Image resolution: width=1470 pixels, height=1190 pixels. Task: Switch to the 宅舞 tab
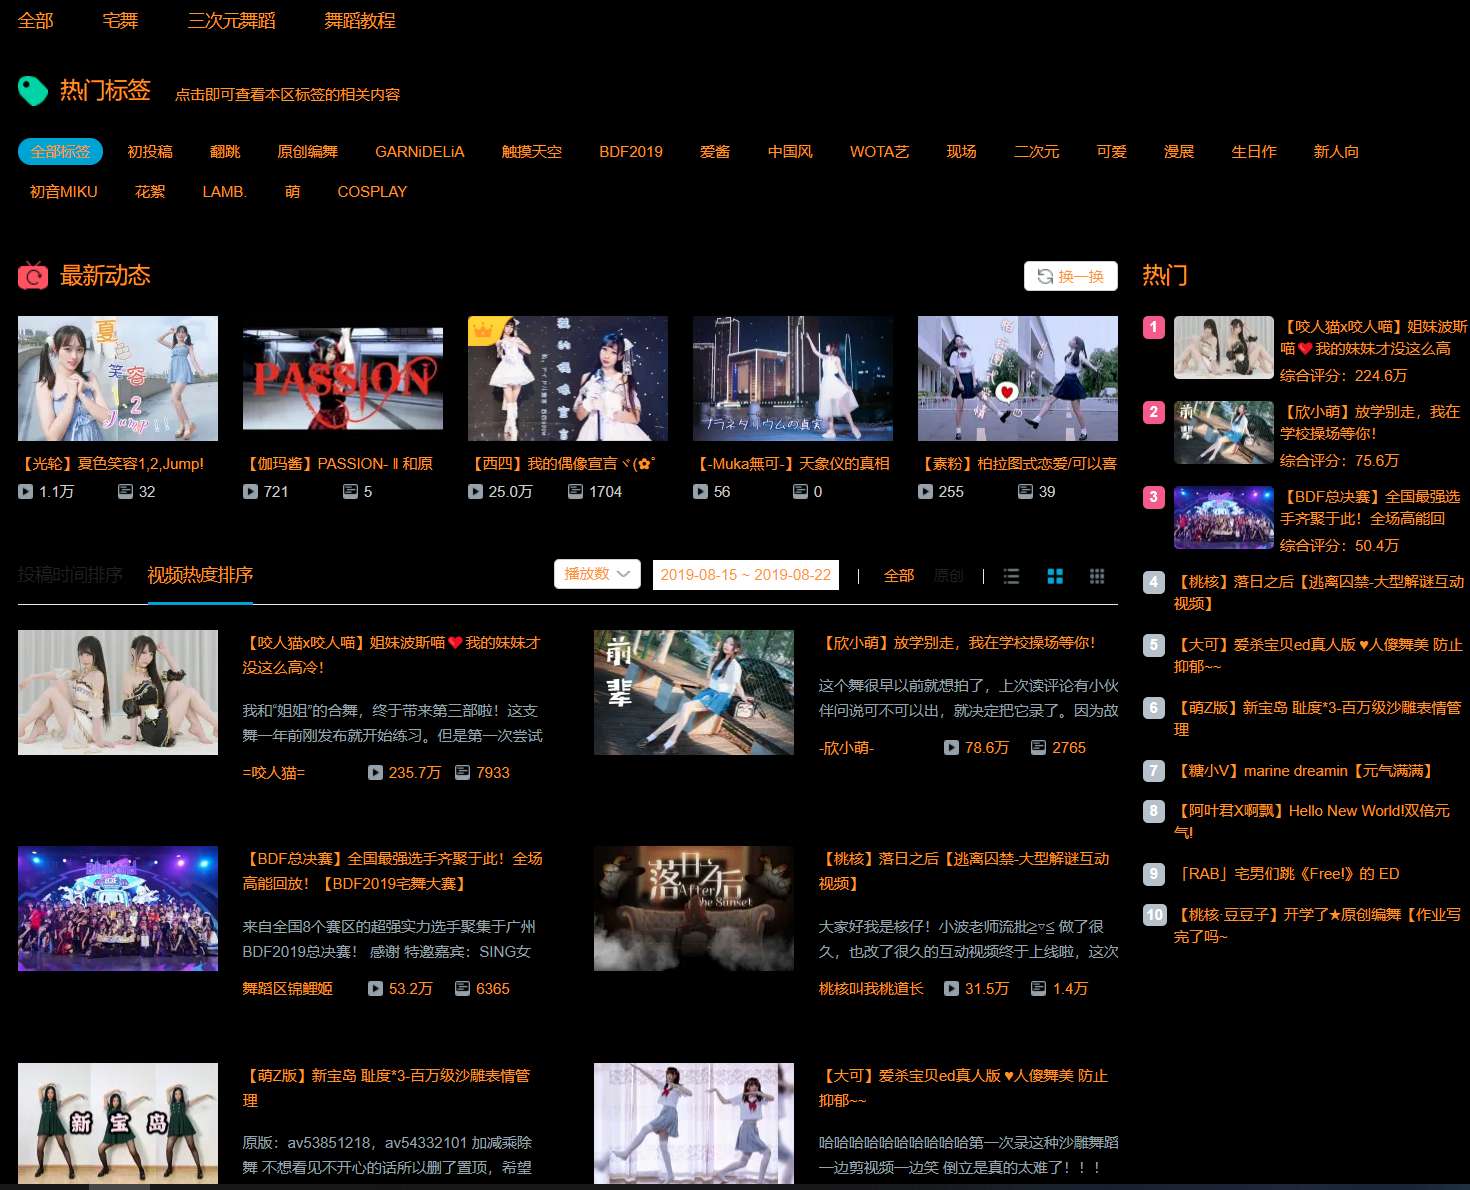point(121,20)
